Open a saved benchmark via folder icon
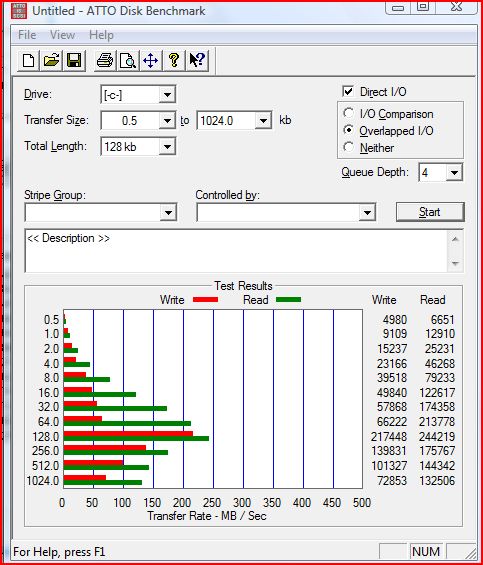This screenshot has width=483, height=565. (x=51, y=60)
